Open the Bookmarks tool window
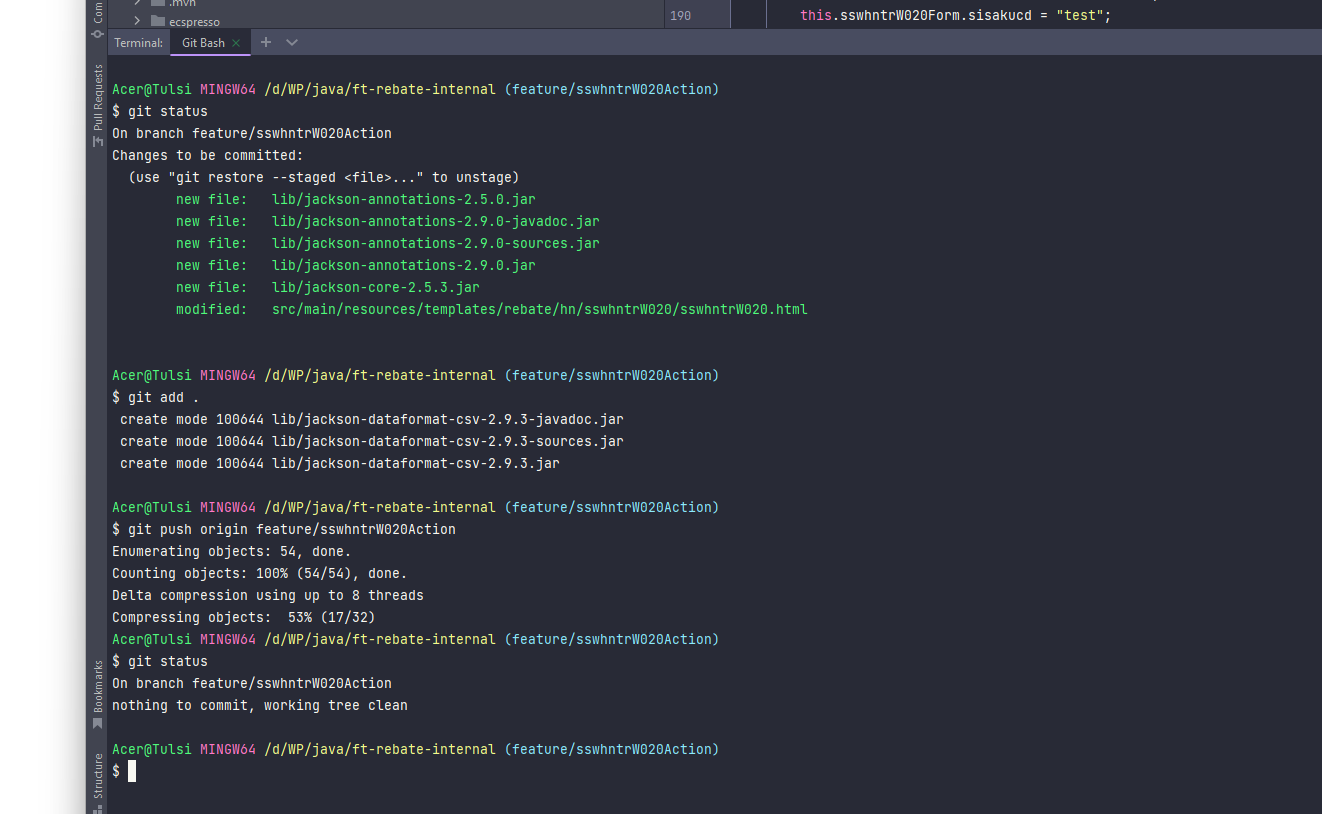The height and width of the screenshot is (814, 1322). 97,694
